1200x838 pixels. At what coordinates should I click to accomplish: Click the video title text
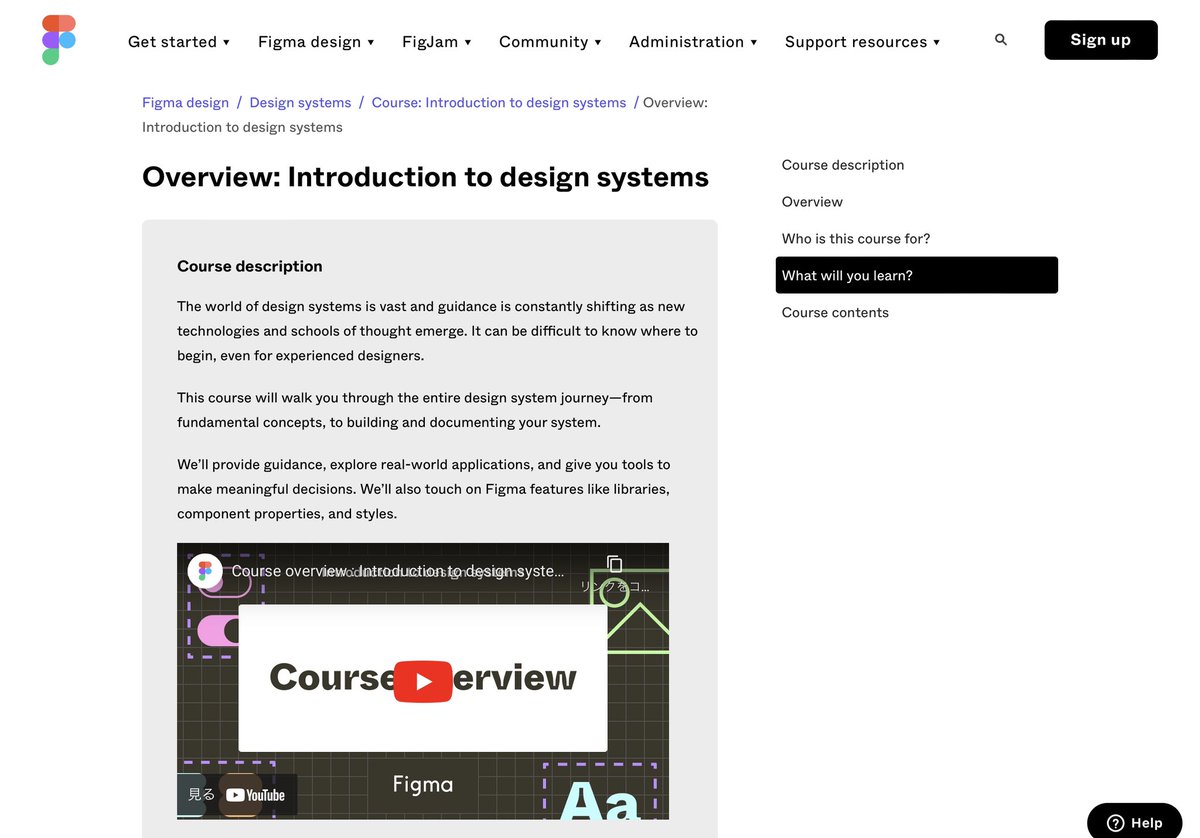pos(398,572)
